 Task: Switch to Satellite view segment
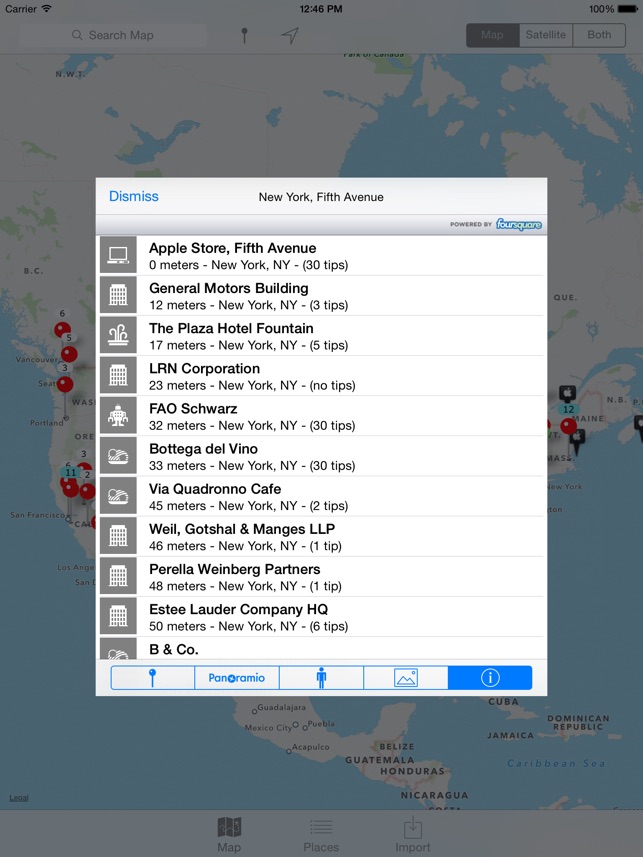(546, 35)
